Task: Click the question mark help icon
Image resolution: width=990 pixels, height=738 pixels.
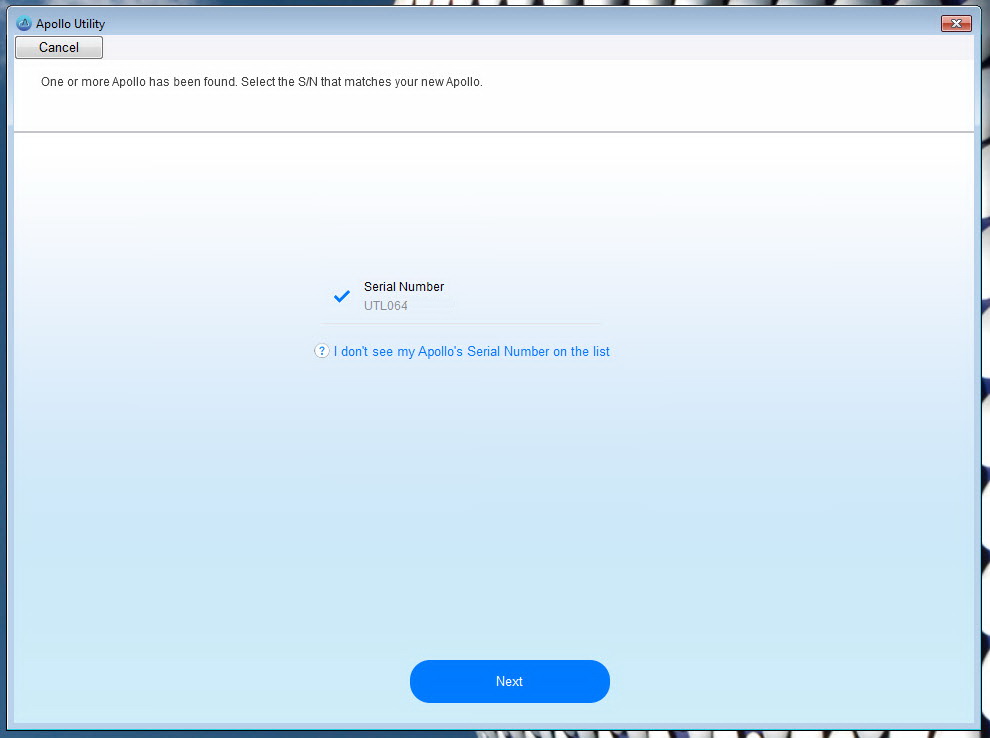Action: [x=321, y=350]
